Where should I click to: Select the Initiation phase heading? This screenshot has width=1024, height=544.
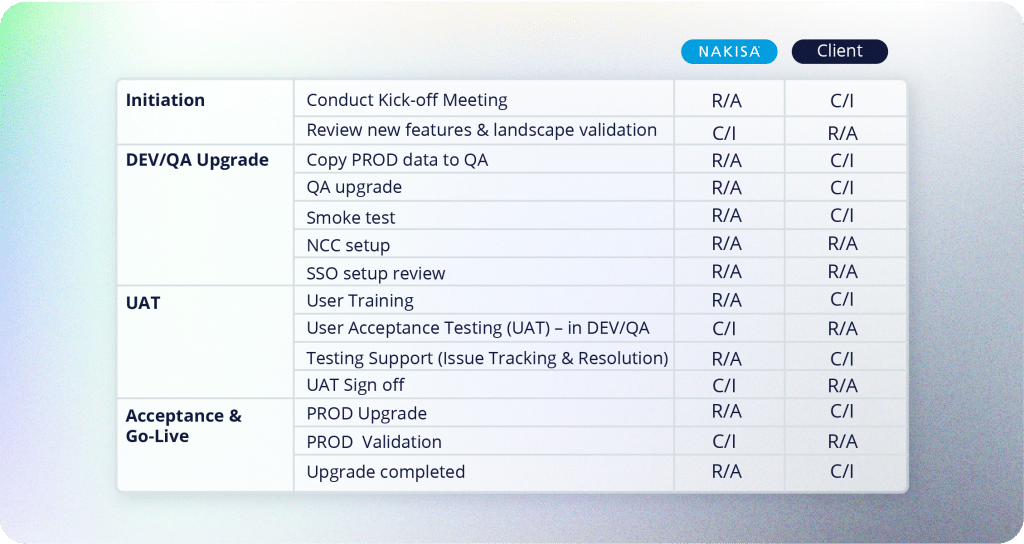165,100
